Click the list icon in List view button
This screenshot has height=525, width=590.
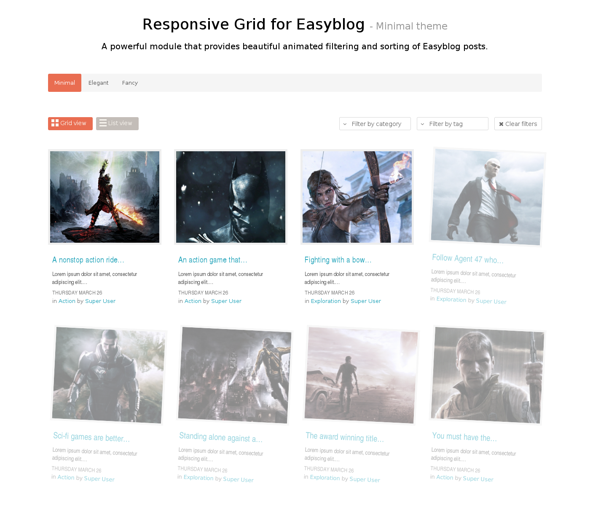103,123
